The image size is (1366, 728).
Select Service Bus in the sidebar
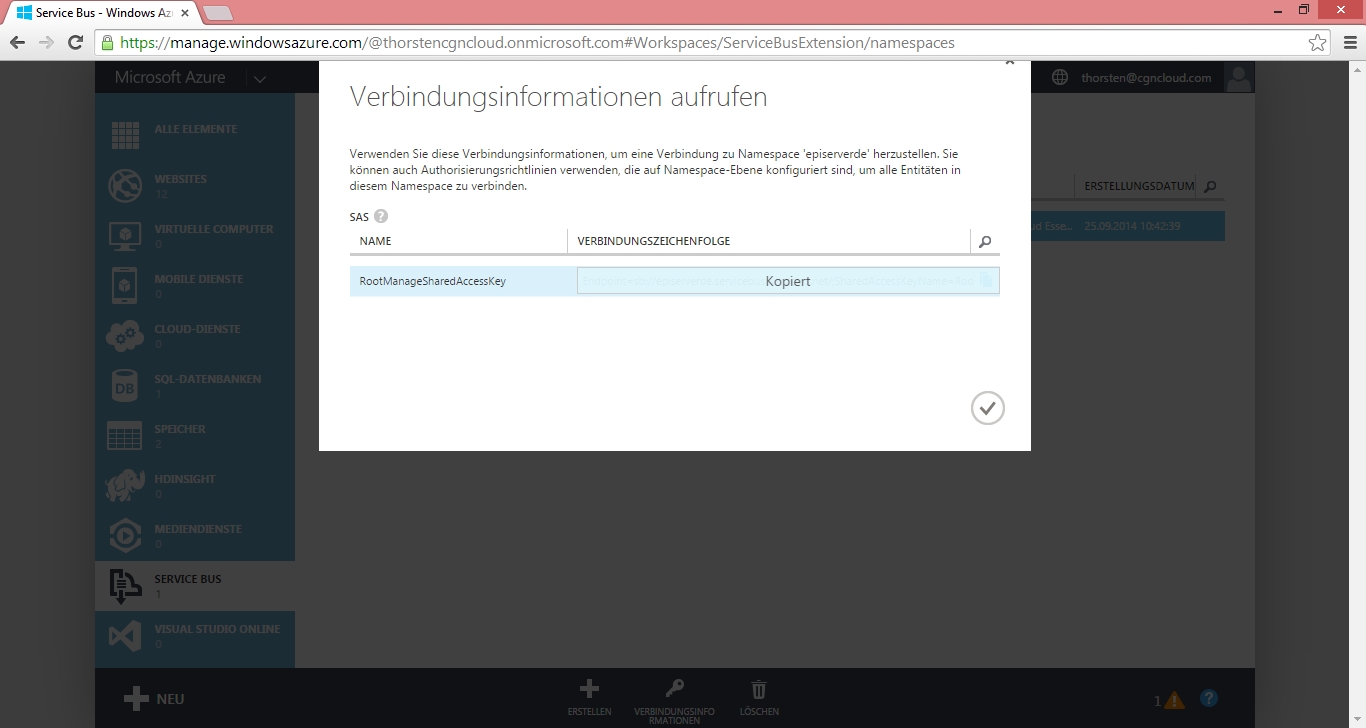[188, 585]
